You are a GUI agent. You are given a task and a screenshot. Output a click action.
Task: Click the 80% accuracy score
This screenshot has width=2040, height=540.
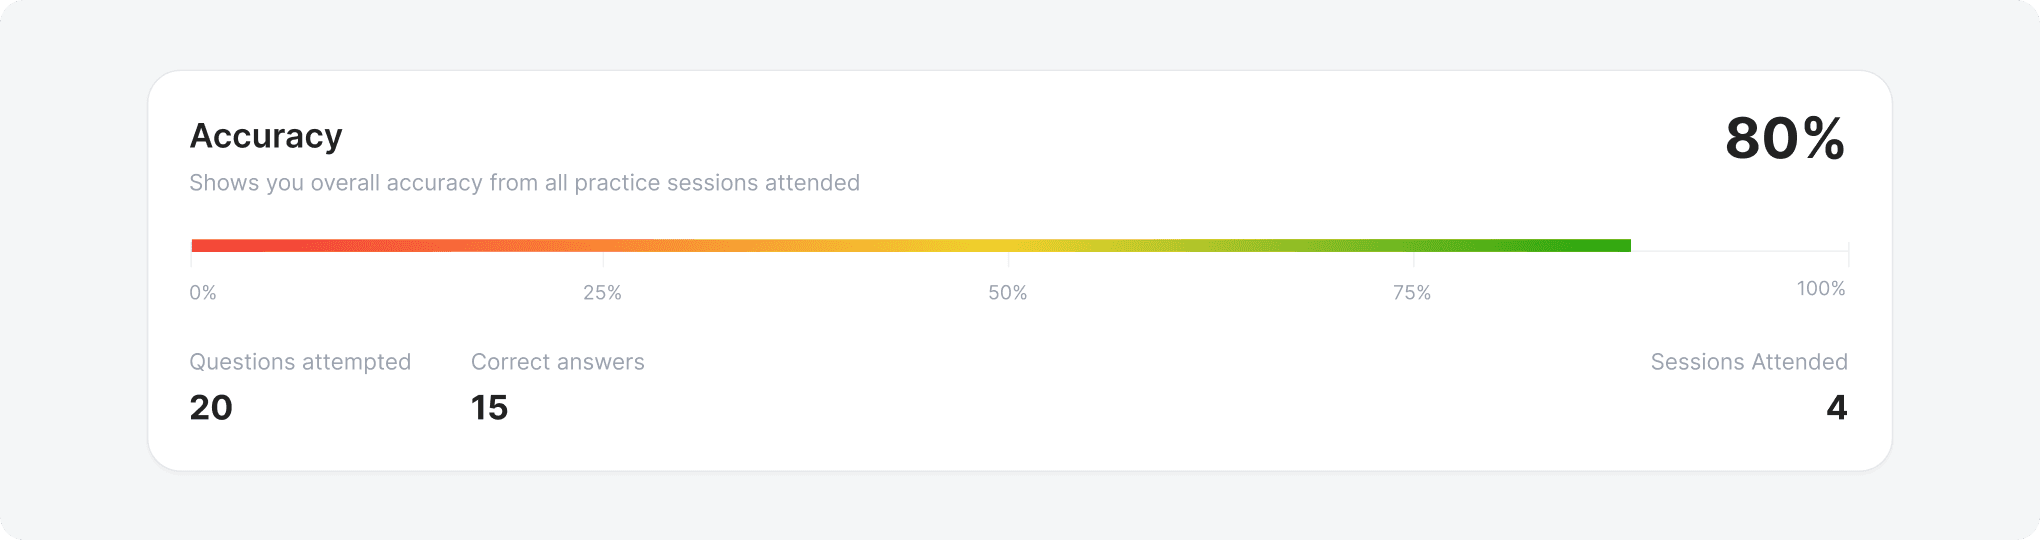click(x=1785, y=138)
